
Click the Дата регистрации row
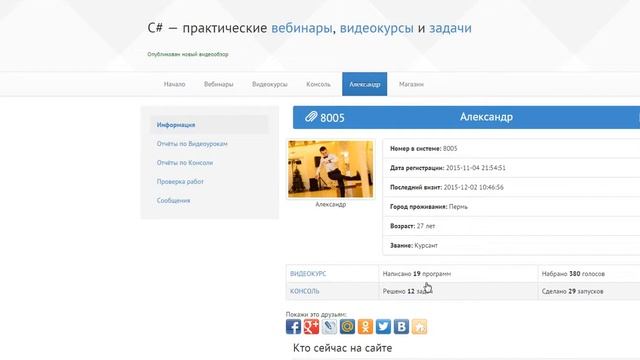pos(511,168)
